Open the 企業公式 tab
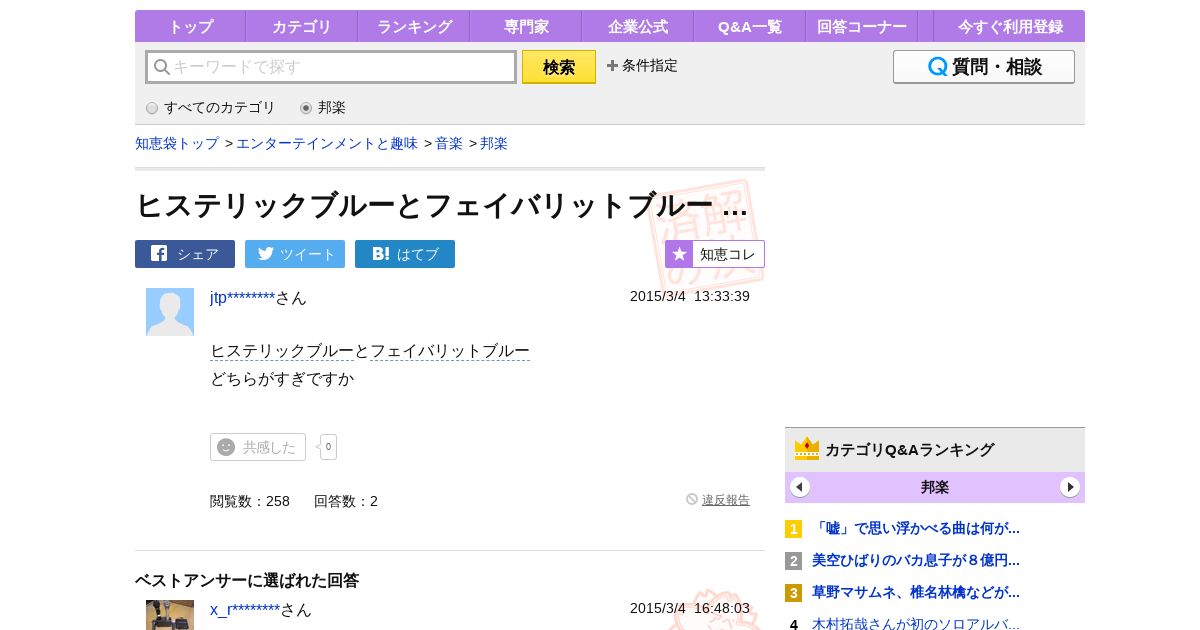This screenshot has width=1200, height=630. pos(638,26)
